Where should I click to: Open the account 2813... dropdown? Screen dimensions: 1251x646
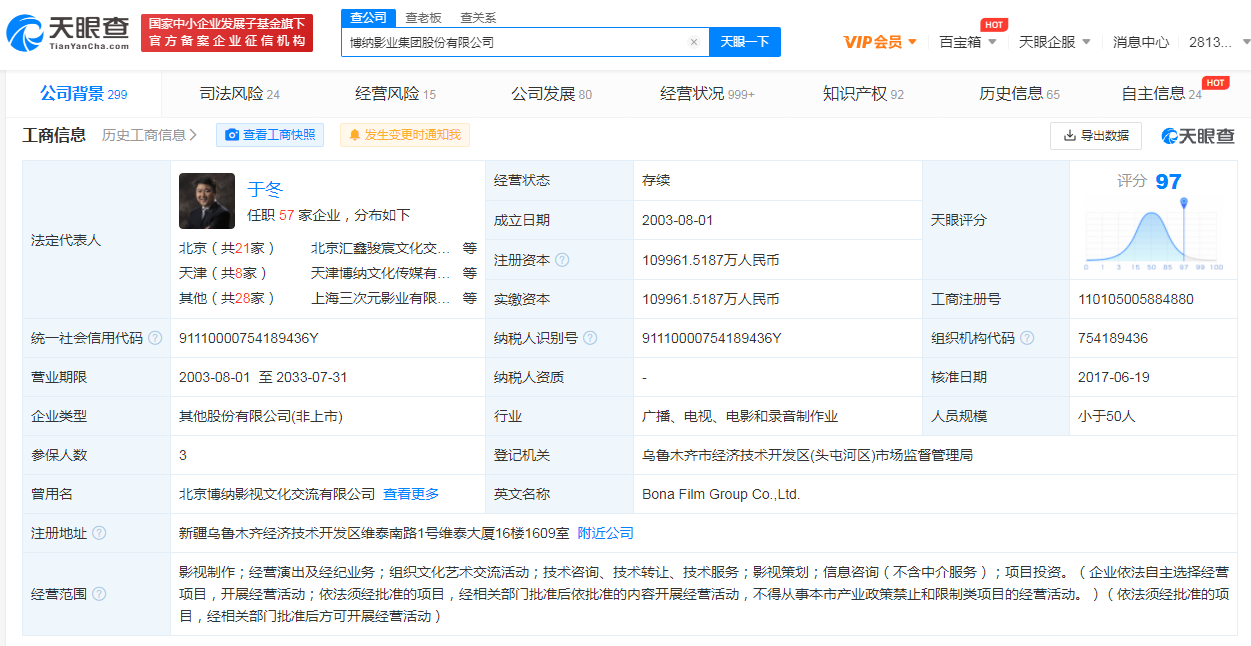pos(1219,42)
